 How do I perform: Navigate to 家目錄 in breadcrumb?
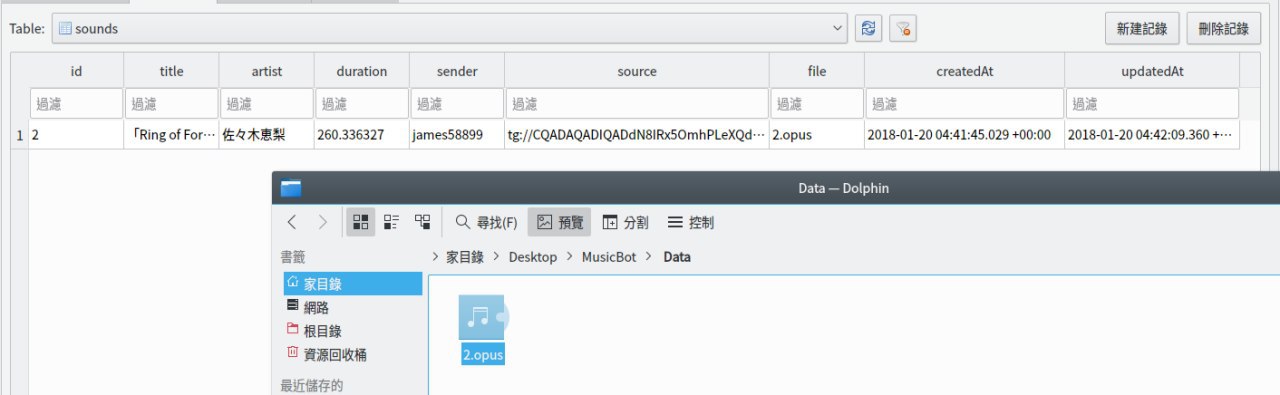point(464,257)
